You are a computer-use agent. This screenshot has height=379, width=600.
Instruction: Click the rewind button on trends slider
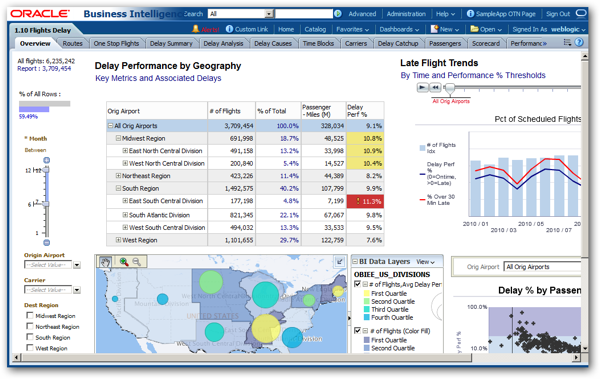435,88
